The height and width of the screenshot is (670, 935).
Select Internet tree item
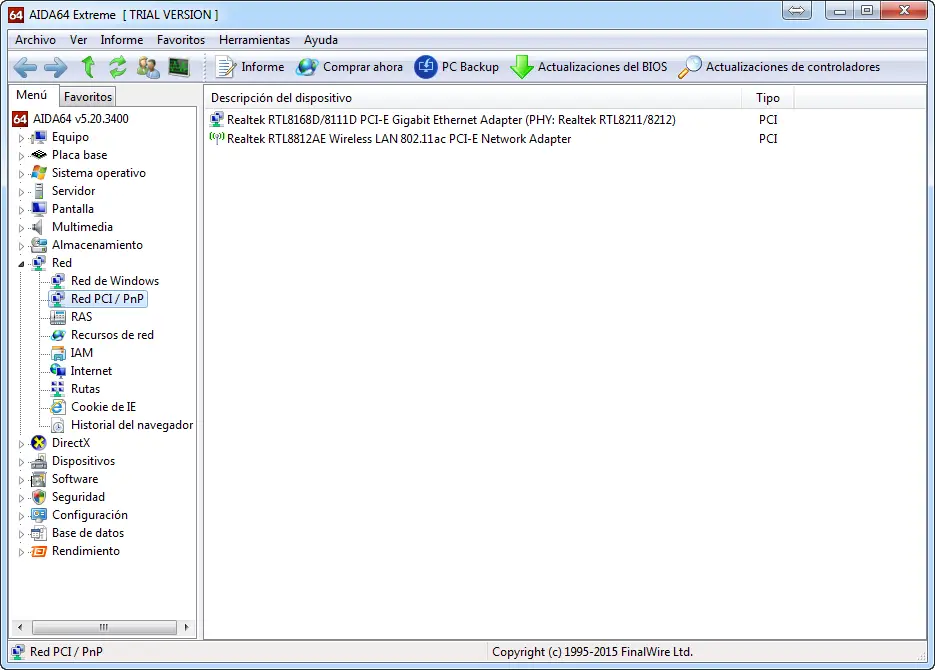point(91,371)
